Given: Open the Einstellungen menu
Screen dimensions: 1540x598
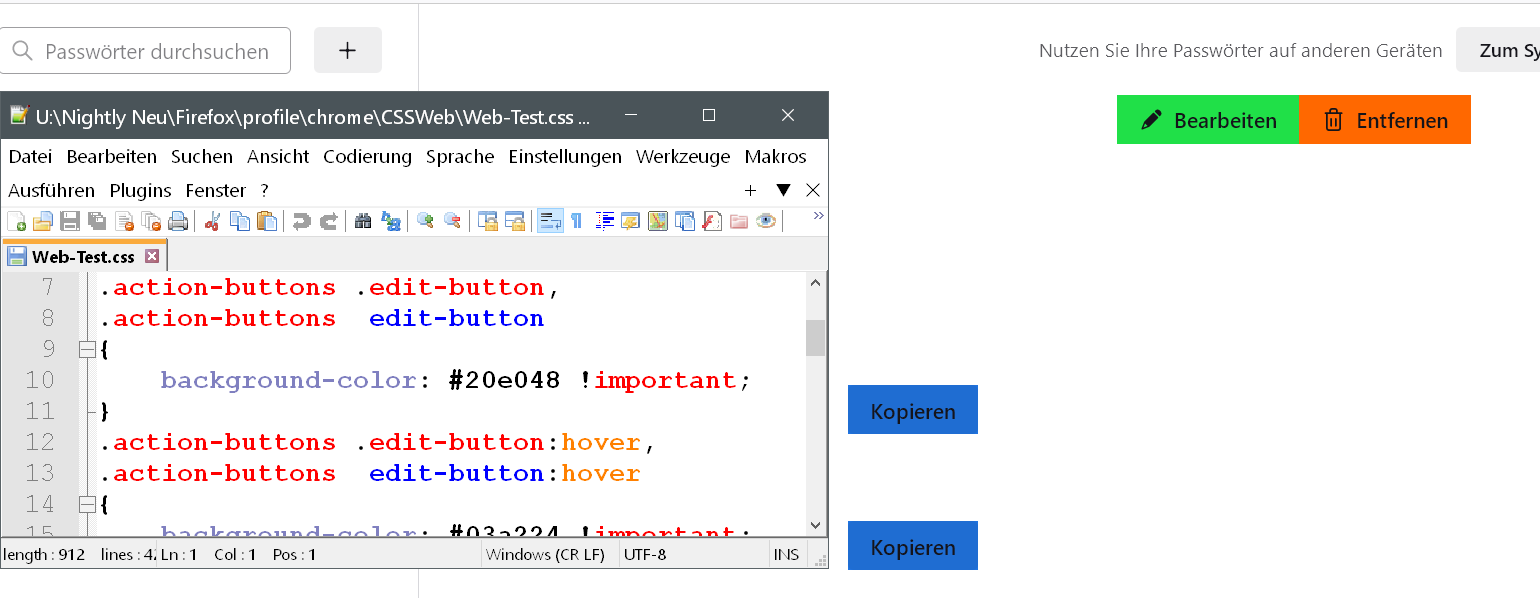Looking at the screenshot, I should [x=565, y=157].
